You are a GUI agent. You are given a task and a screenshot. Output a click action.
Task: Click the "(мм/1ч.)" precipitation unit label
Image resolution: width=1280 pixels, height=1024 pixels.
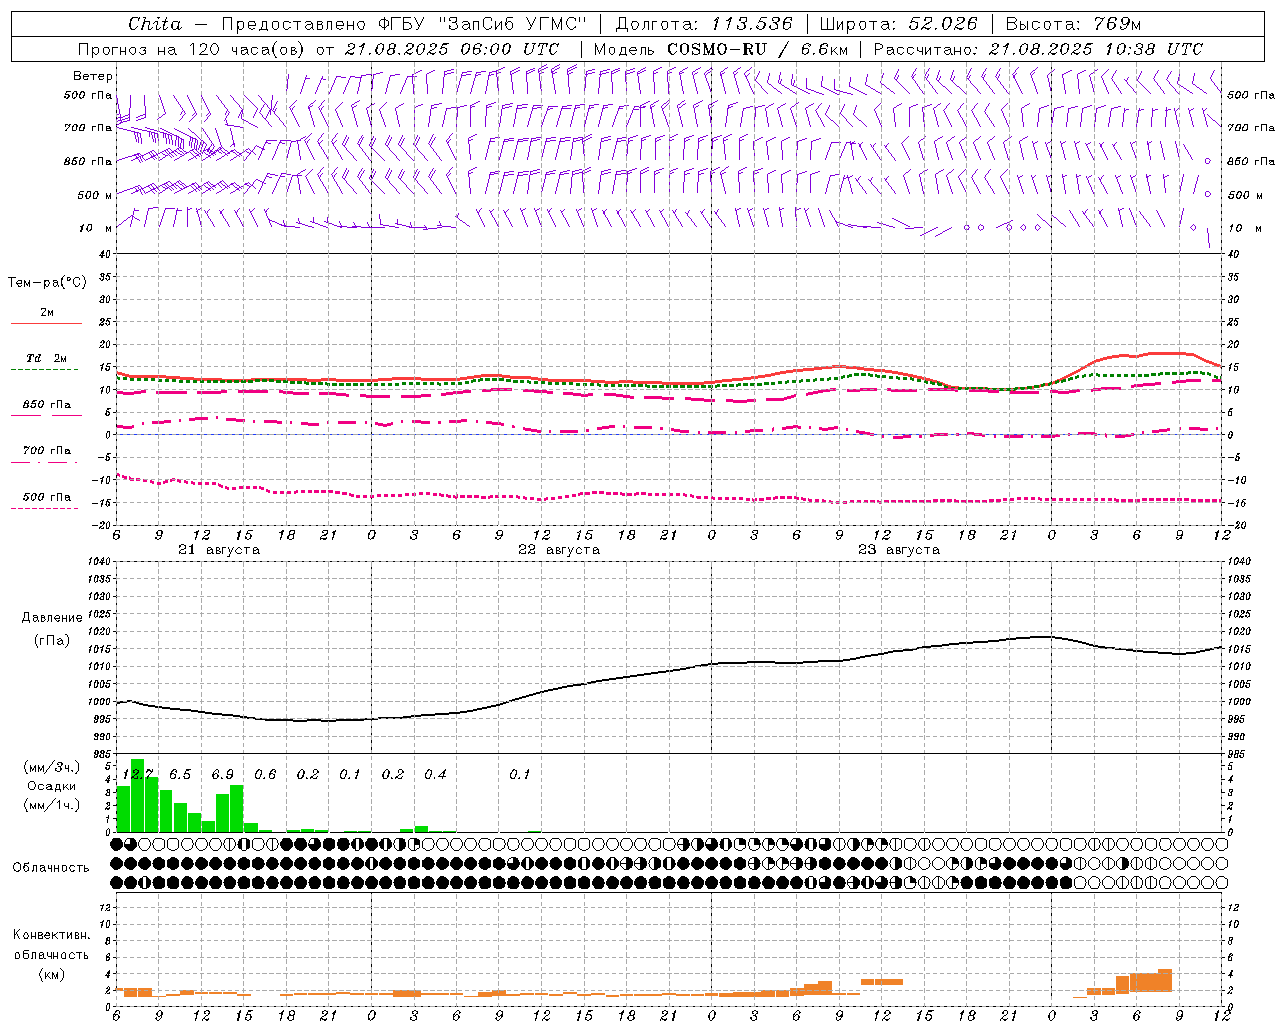[52, 805]
